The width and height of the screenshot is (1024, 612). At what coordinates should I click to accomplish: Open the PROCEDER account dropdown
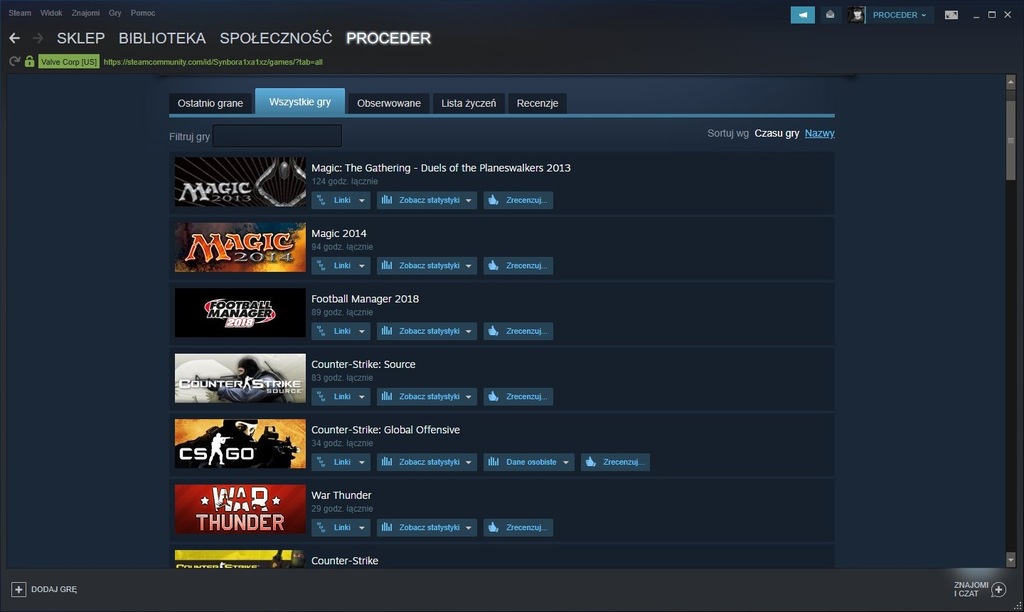point(899,14)
